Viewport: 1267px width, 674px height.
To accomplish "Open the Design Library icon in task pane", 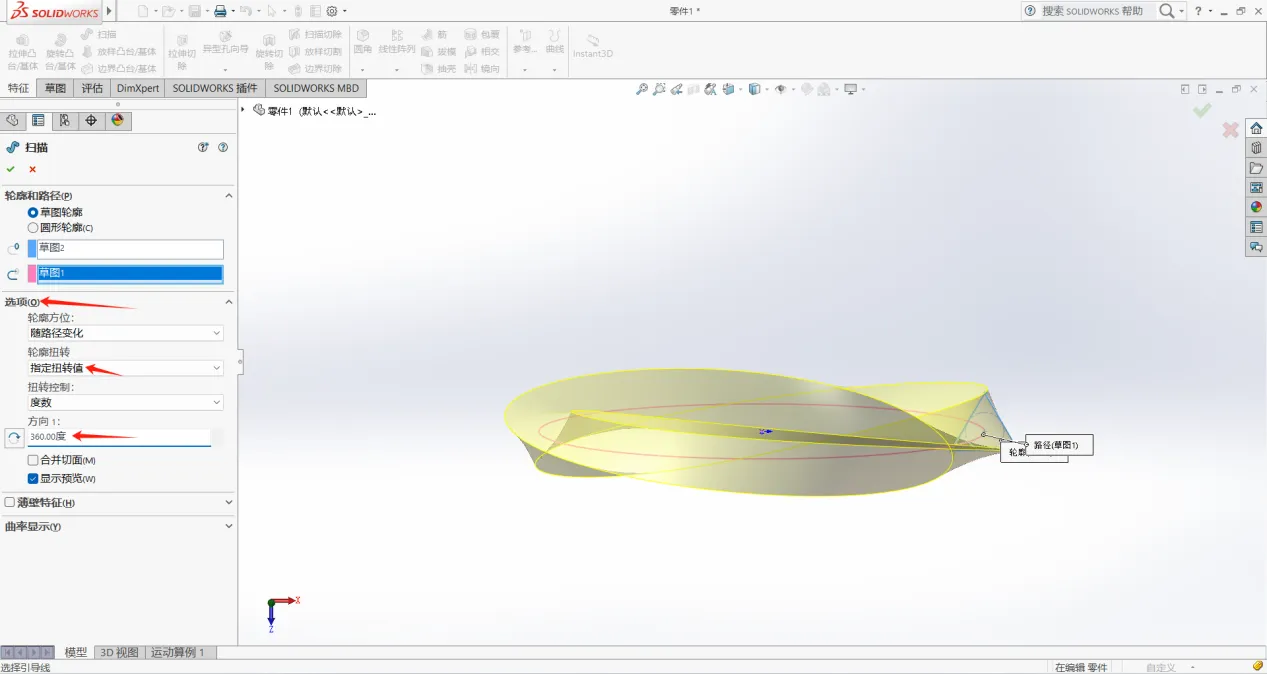I will tap(1256, 148).
